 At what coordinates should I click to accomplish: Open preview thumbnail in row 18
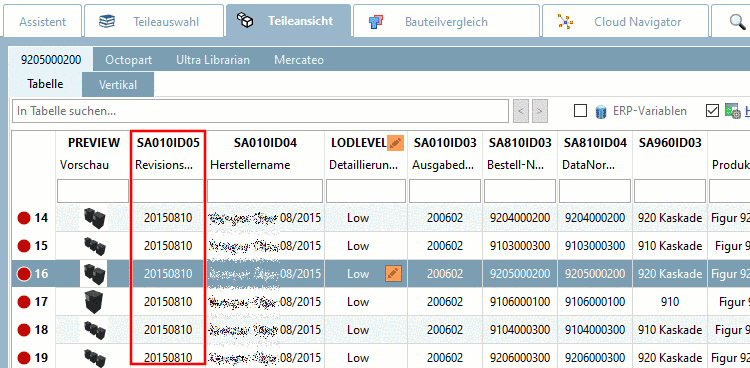tap(94, 330)
